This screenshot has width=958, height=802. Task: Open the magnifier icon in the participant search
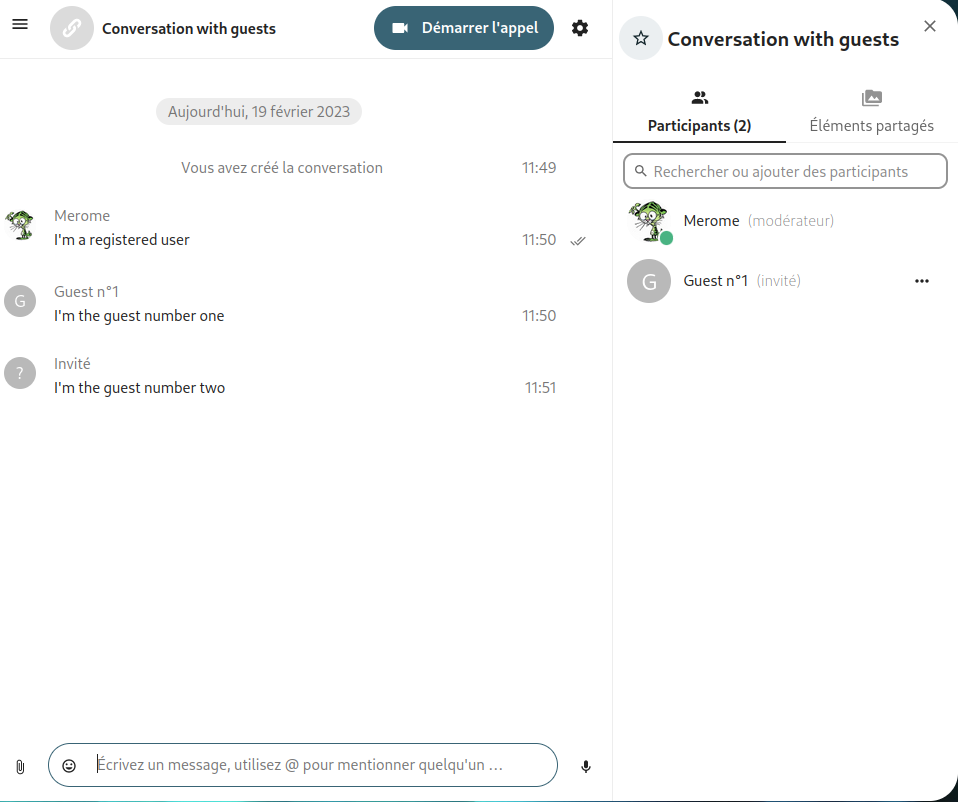641,171
